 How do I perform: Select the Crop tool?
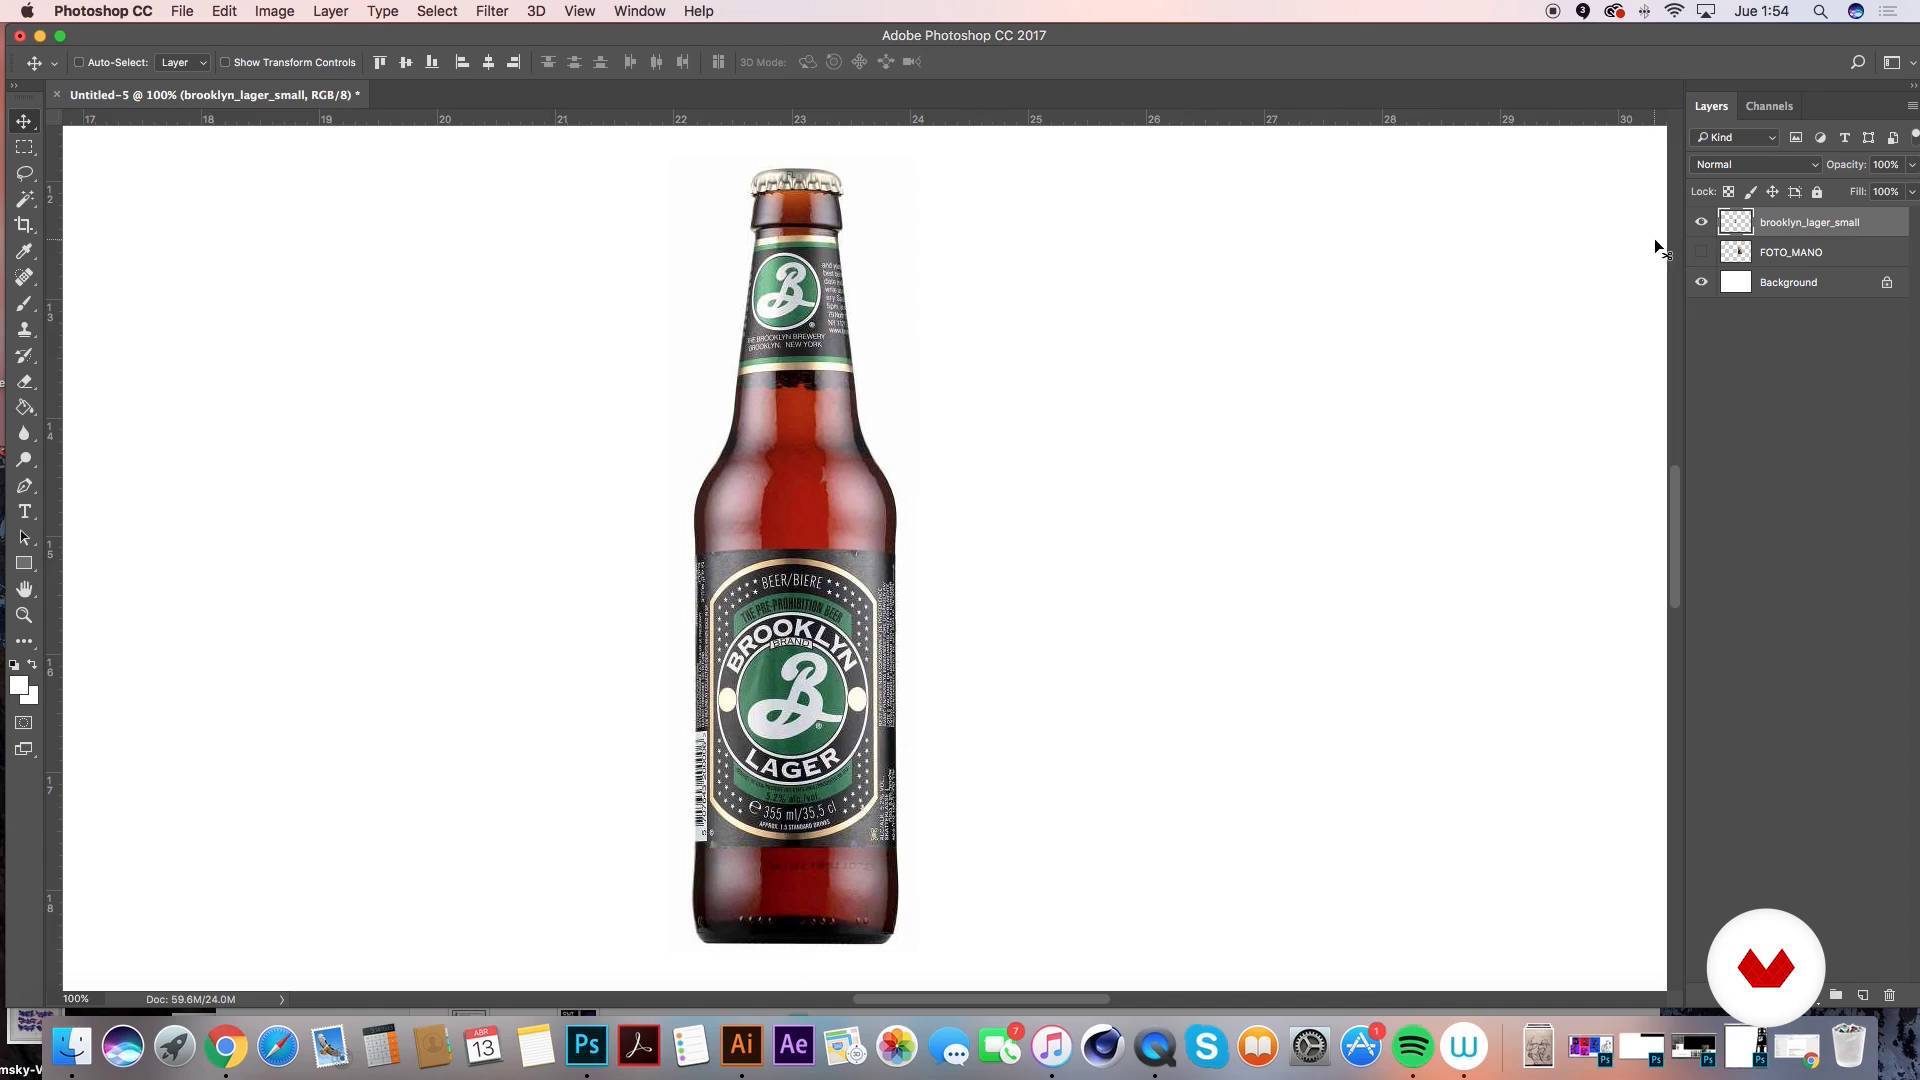24,225
